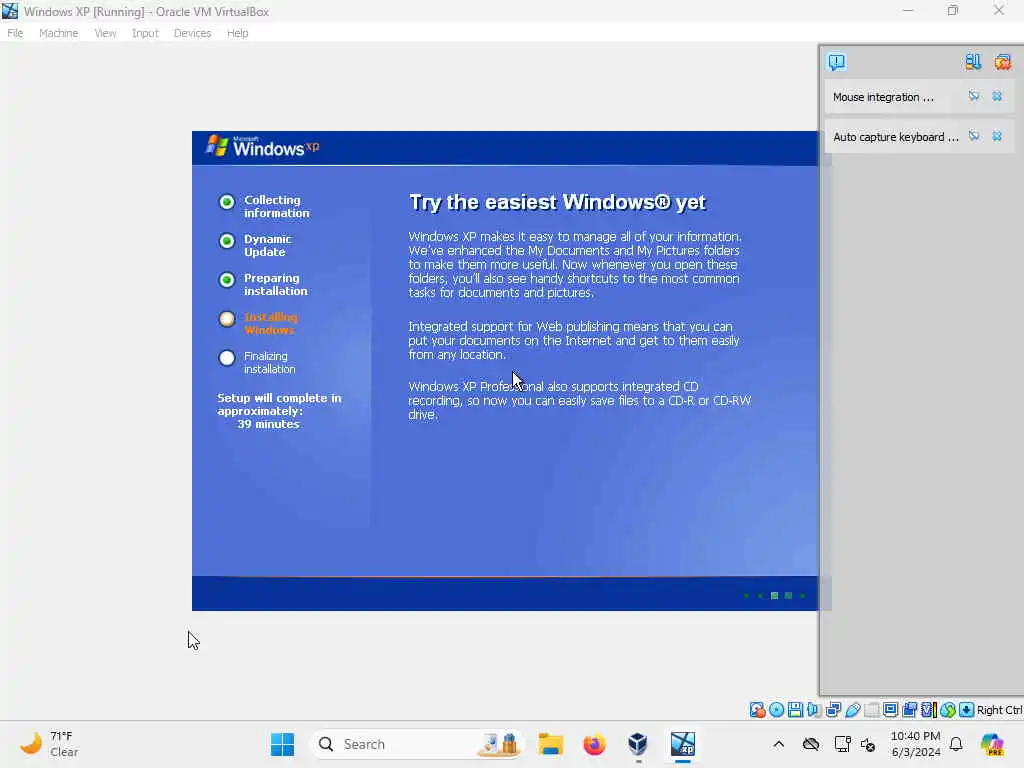Viewport: 1024px width, 768px height.
Task: Click the recording status icon
Action: coord(909,710)
